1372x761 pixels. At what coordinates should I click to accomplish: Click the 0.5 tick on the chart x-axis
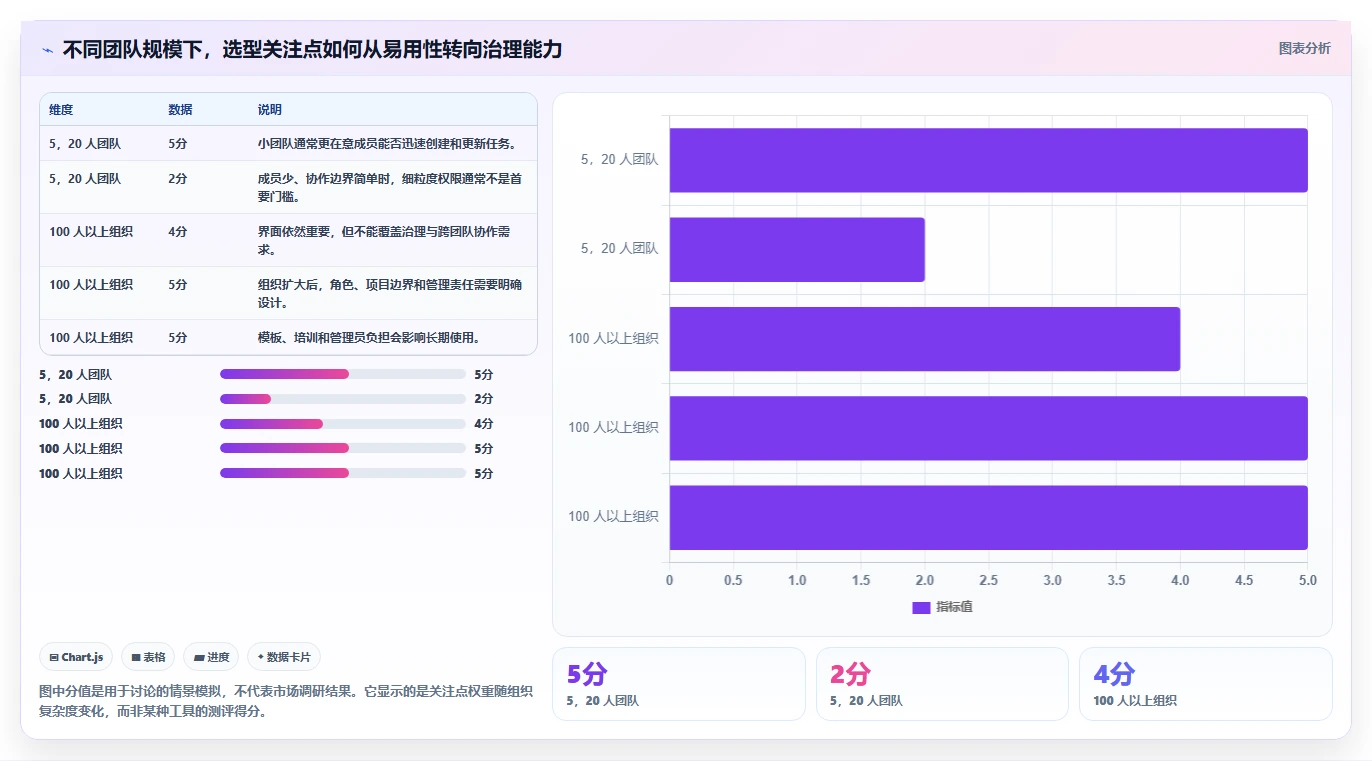coord(733,580)
